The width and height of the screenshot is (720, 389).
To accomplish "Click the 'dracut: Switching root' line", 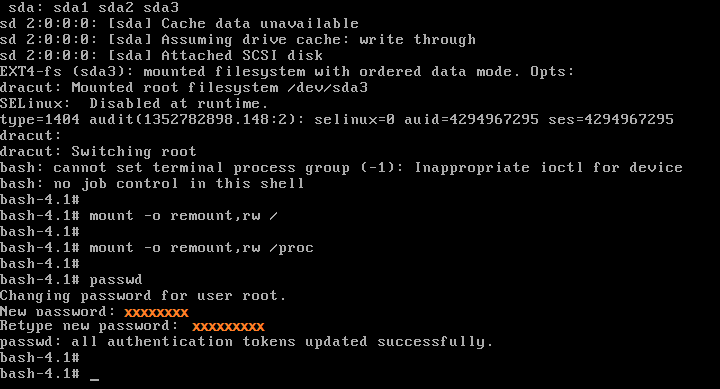I will tap(98, 152).
